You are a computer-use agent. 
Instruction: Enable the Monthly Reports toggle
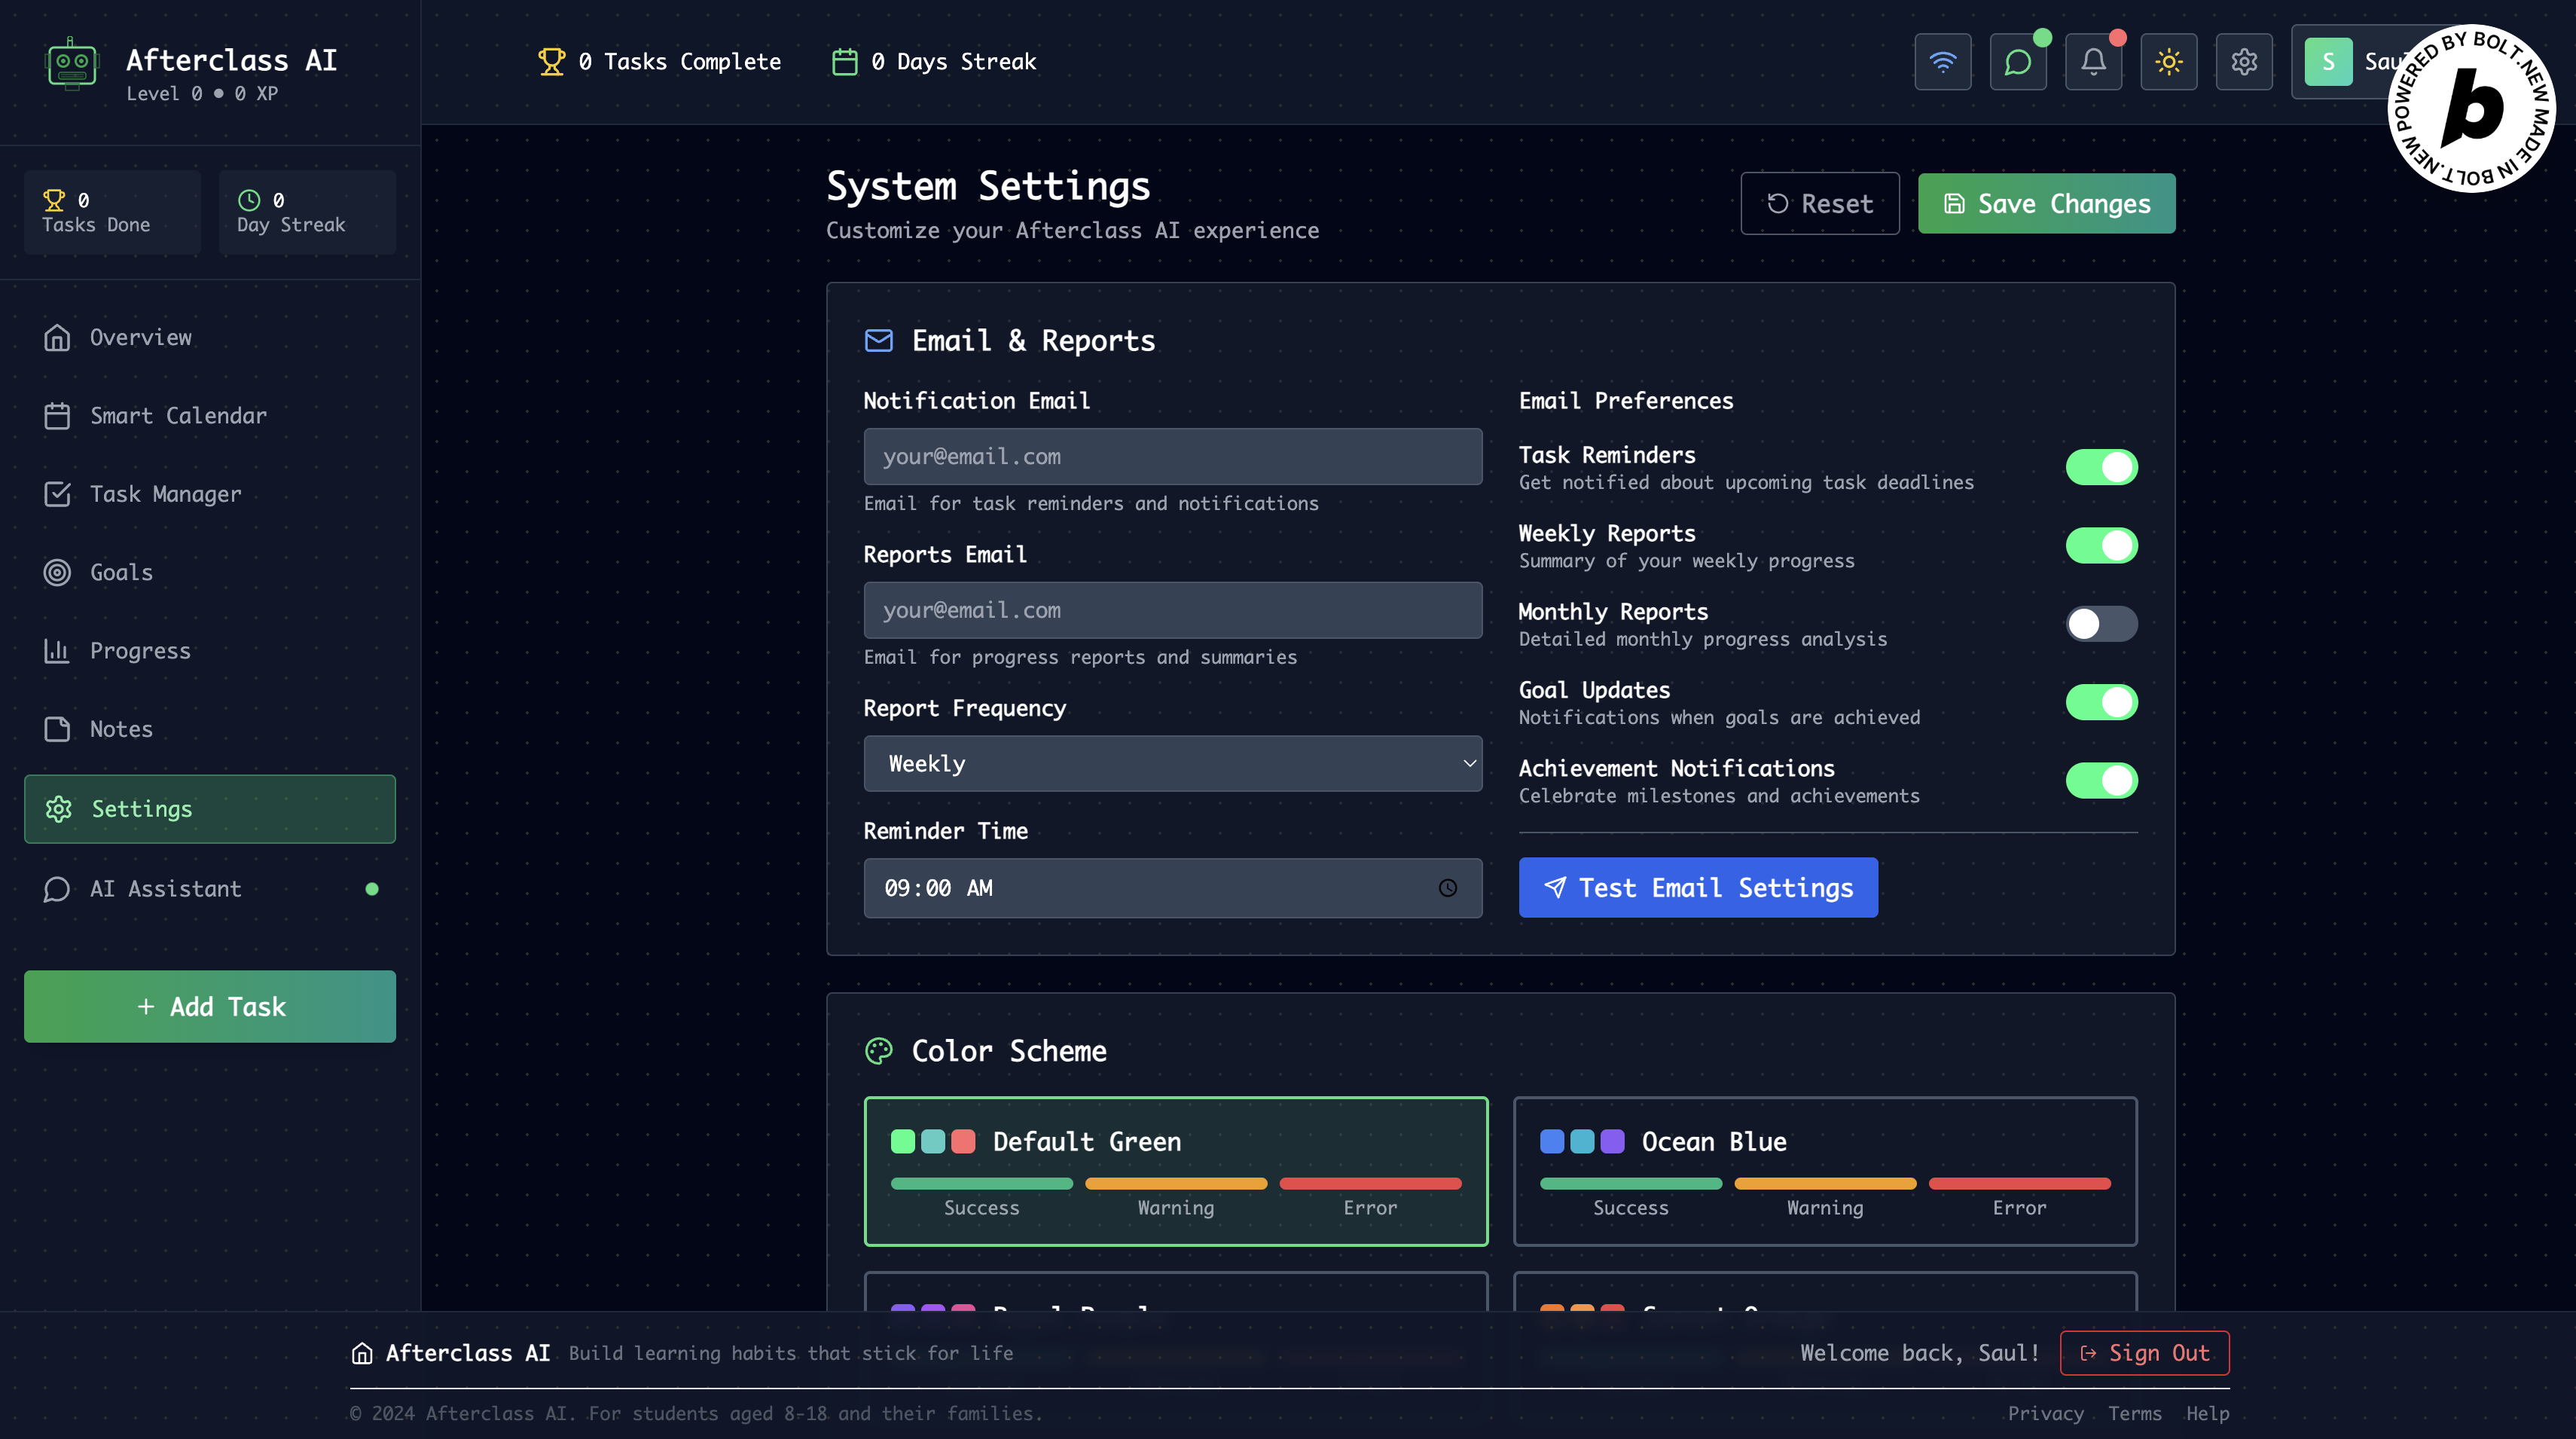point(2101,624)
